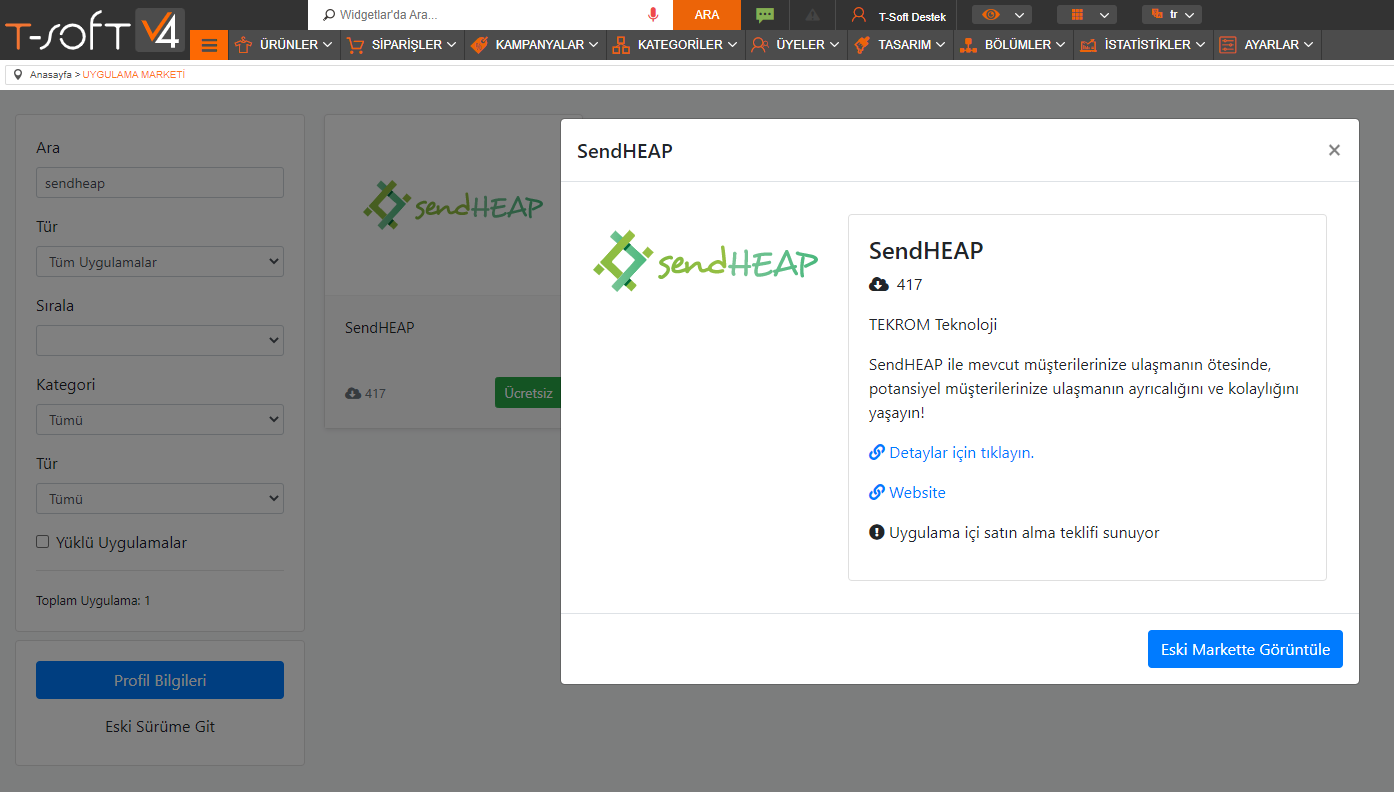Click the T-Soft Destek user icon

858,15
